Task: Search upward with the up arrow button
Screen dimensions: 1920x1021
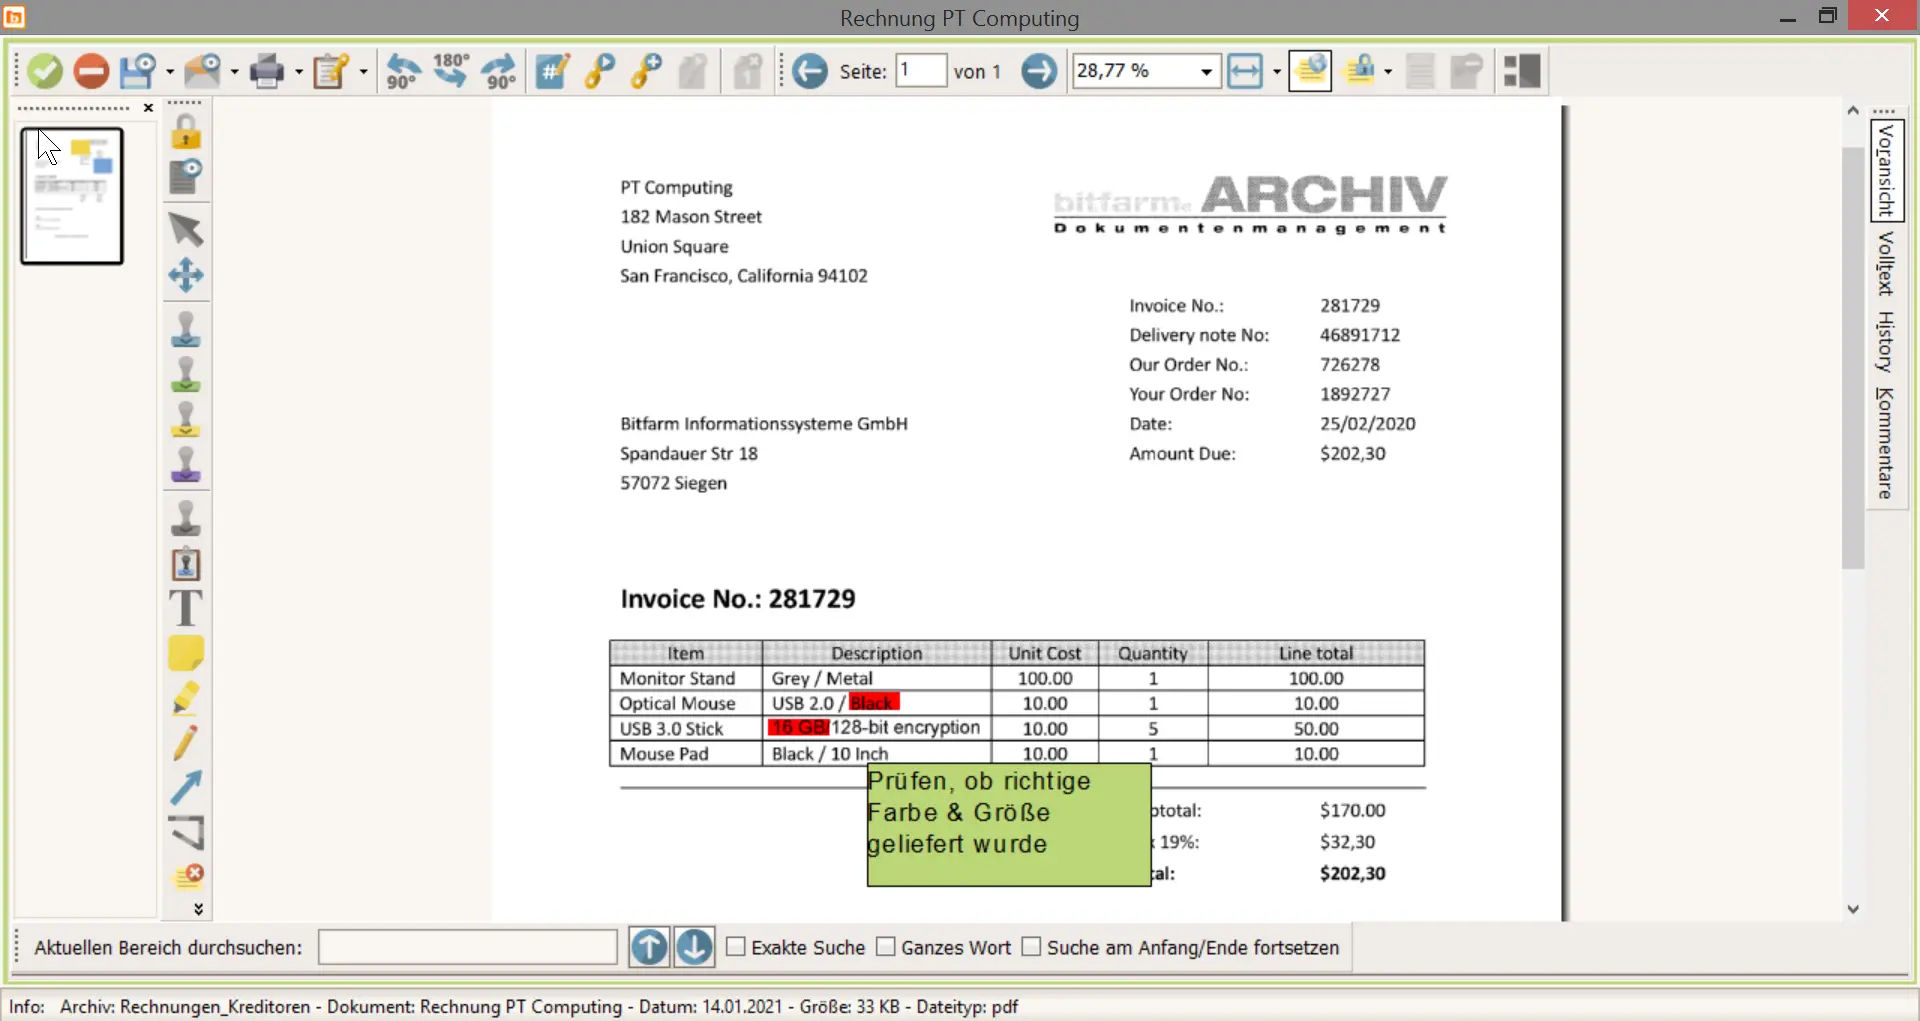Action: (649, 947)
